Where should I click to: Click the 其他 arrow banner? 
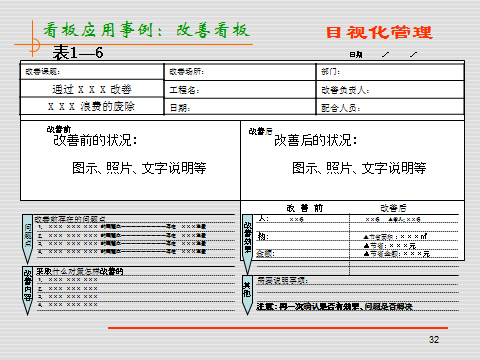[247, 295]
